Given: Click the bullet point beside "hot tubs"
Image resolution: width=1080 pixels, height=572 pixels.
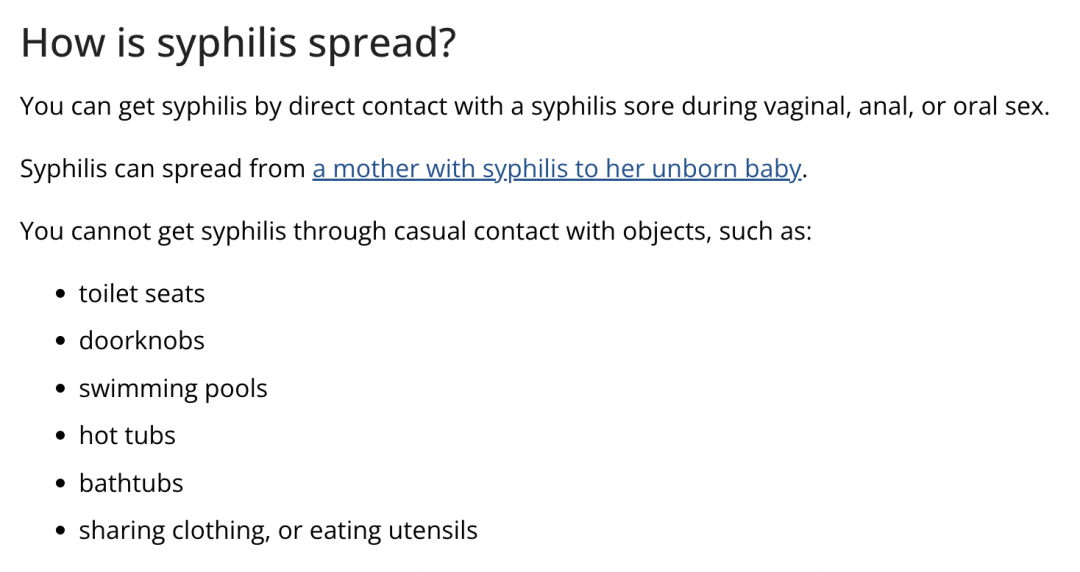Looking at the screenshot, I should coord(62,437).
